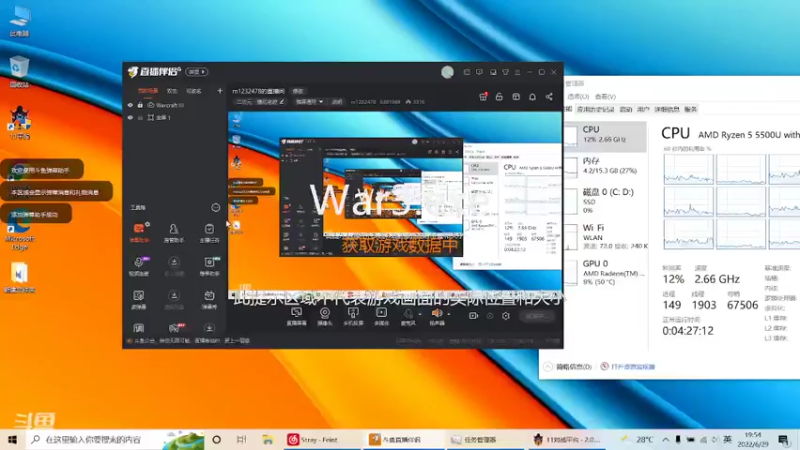The width and height of the screenshot is (800, 450).
Task: Select 内存 in Task Manager performance list
Action: [x=606, y=167]
